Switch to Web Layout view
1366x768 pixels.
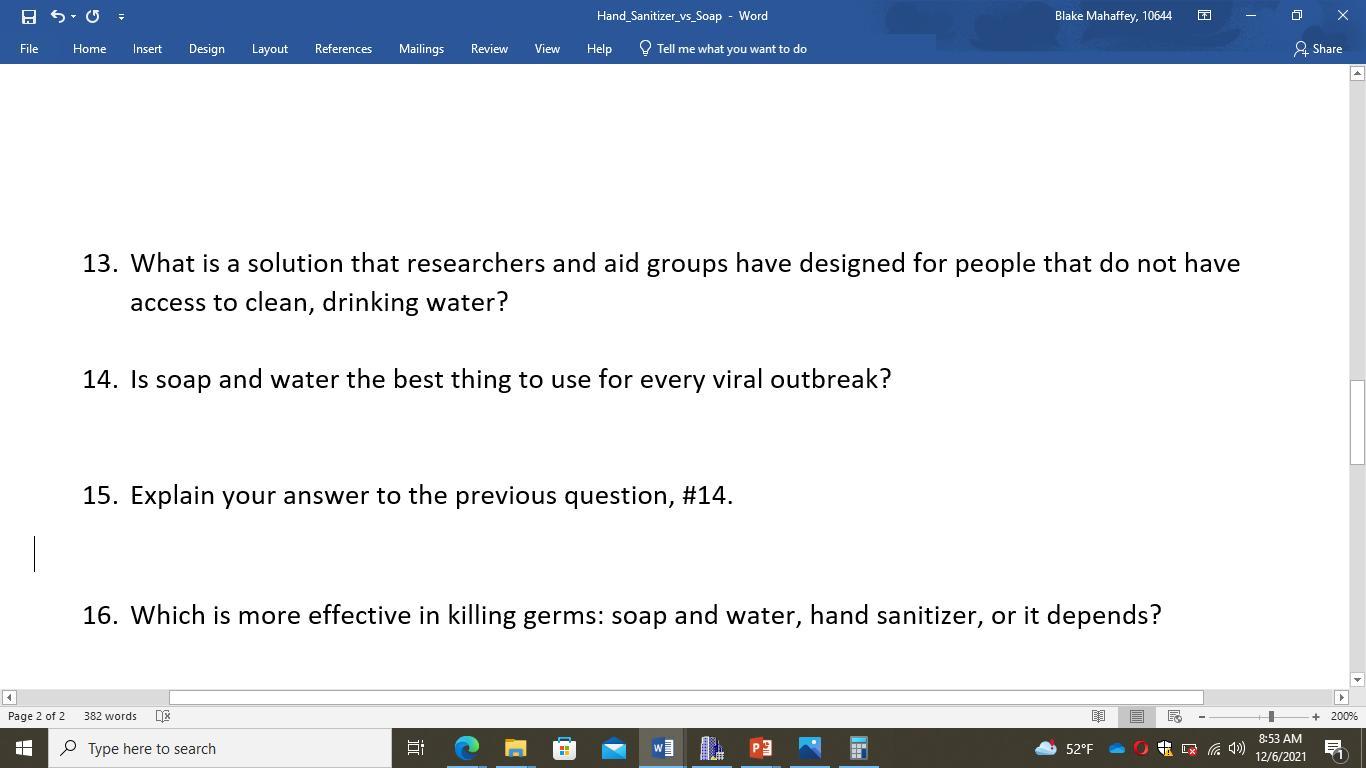click(x=1174, y=716)
